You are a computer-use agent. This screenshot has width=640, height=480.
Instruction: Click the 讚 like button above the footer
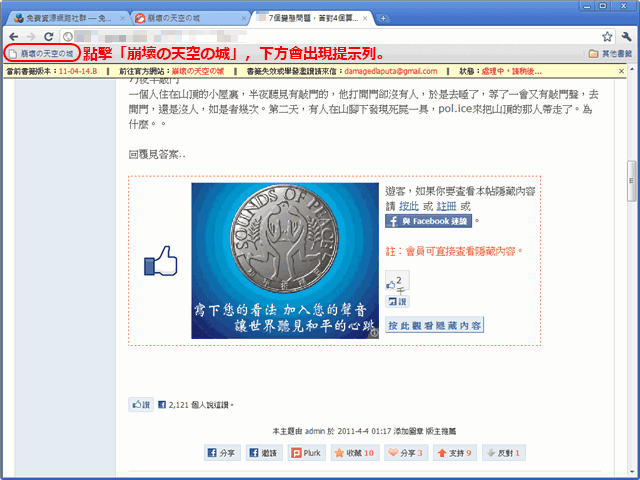141,404
